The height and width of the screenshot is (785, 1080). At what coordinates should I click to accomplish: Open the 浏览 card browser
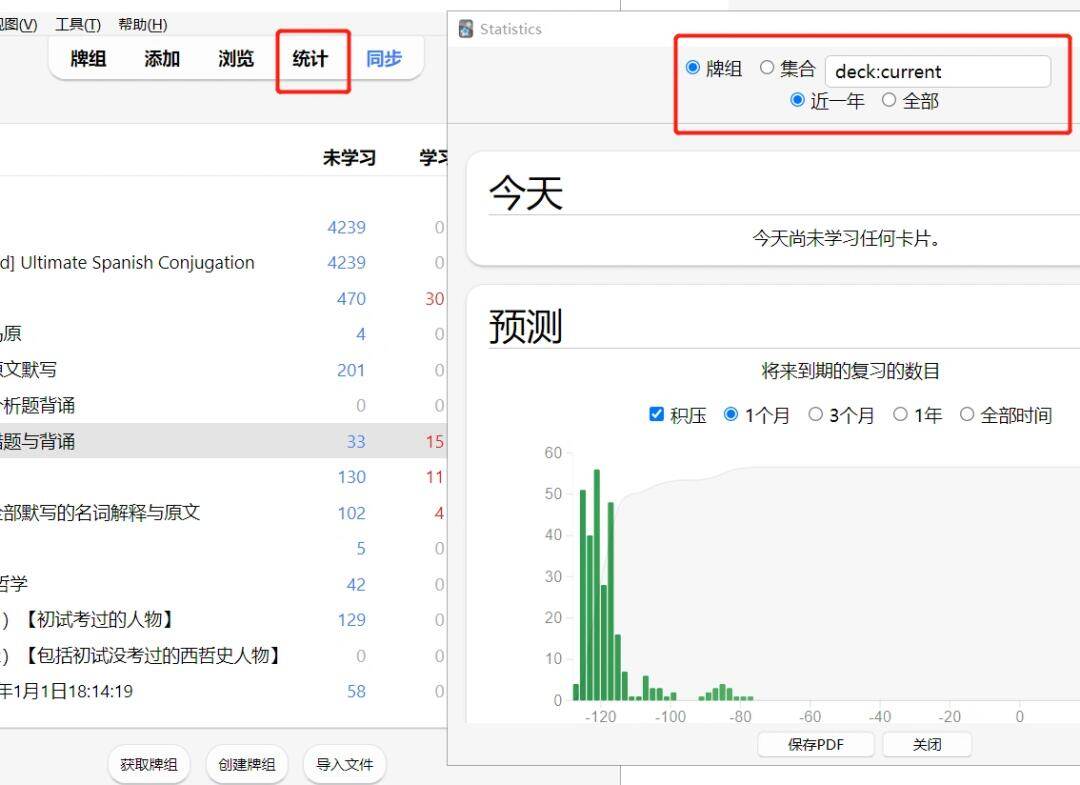tap(236, 59)
